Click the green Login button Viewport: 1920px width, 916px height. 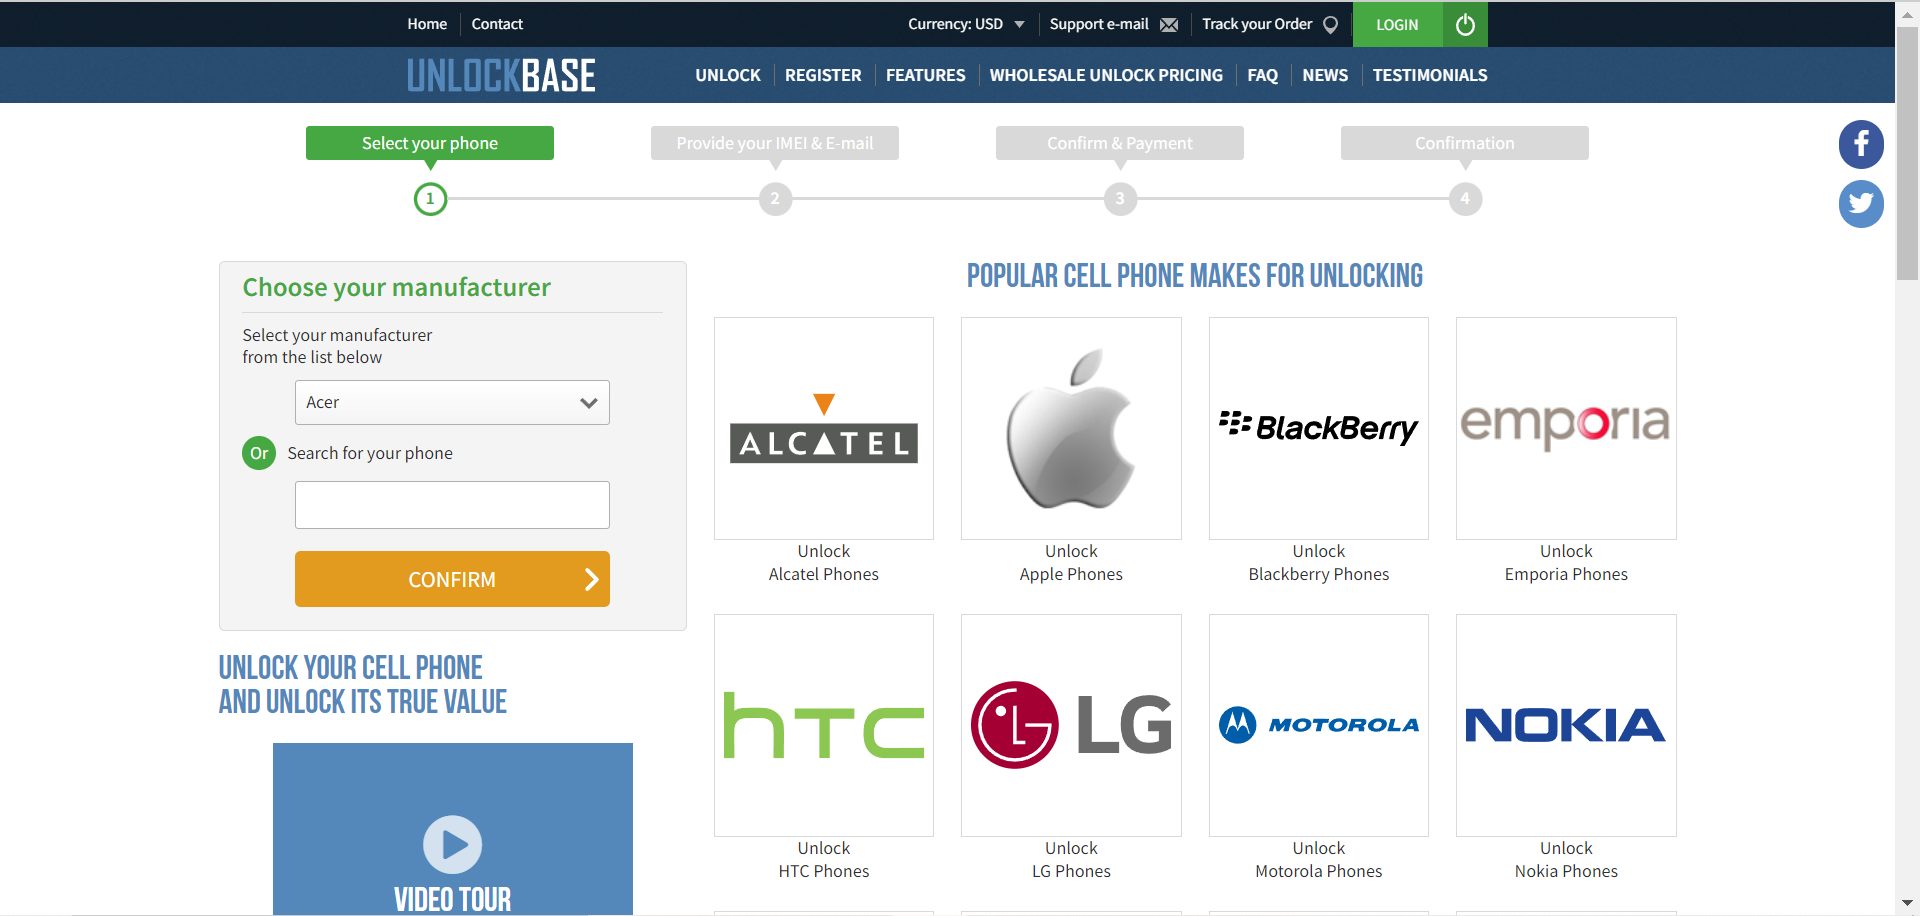pyautogui.click(x=1397, y=25)
